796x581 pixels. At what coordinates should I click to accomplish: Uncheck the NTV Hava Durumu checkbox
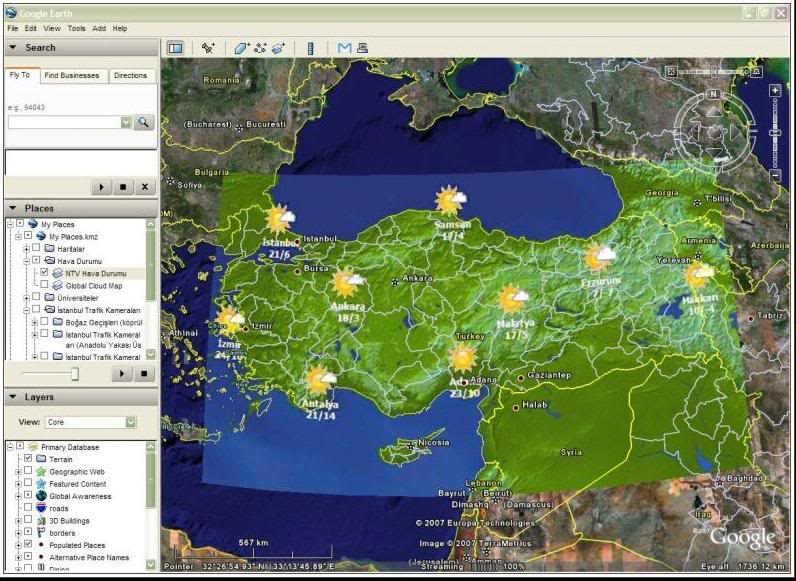click(44, 272)
